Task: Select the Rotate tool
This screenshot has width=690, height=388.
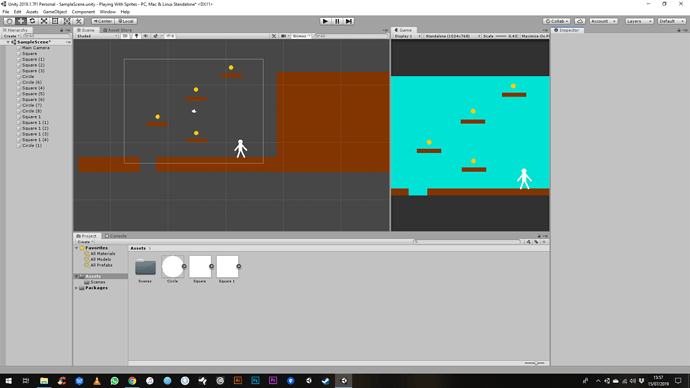Action: point(32,21)
